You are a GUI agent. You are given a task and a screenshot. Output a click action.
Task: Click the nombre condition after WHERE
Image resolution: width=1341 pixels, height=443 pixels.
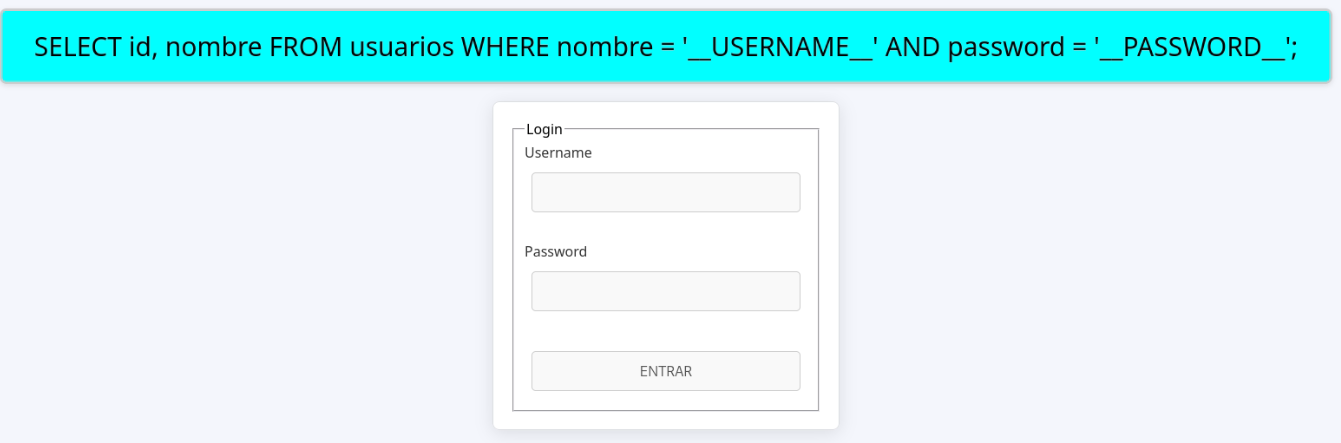point(598,47)
